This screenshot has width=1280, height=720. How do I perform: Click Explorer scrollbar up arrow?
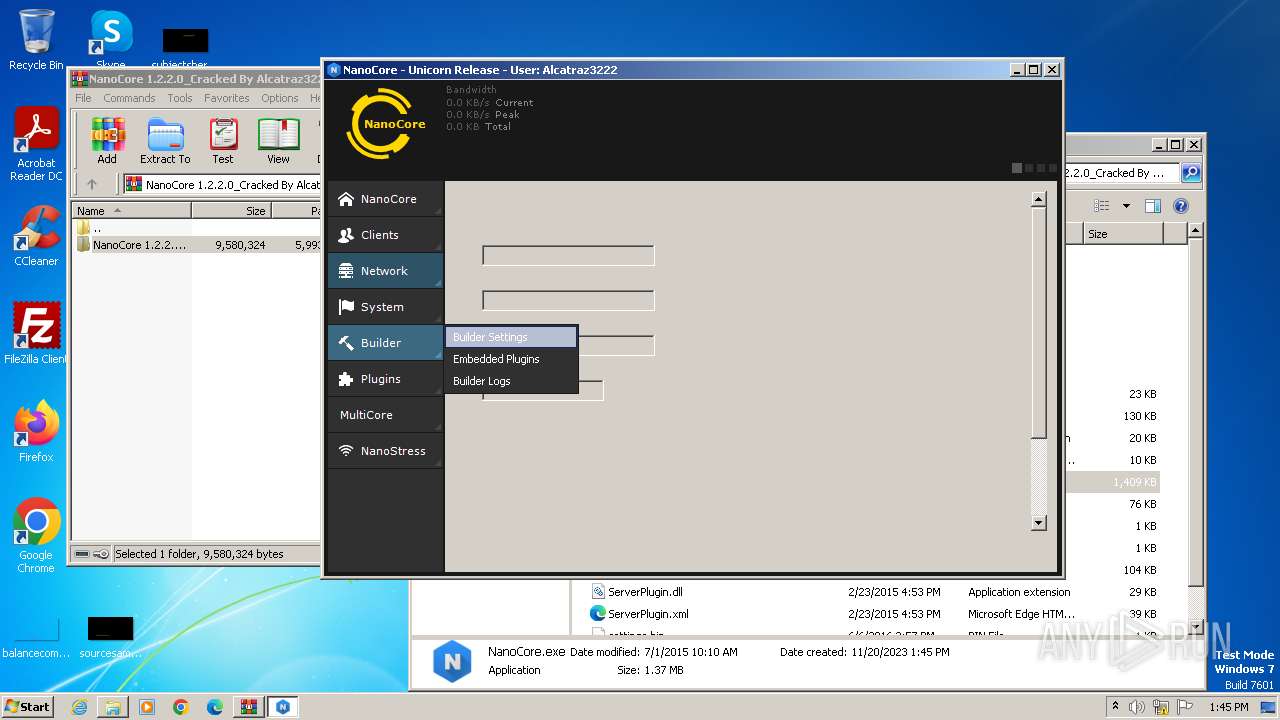(1195, 232)
